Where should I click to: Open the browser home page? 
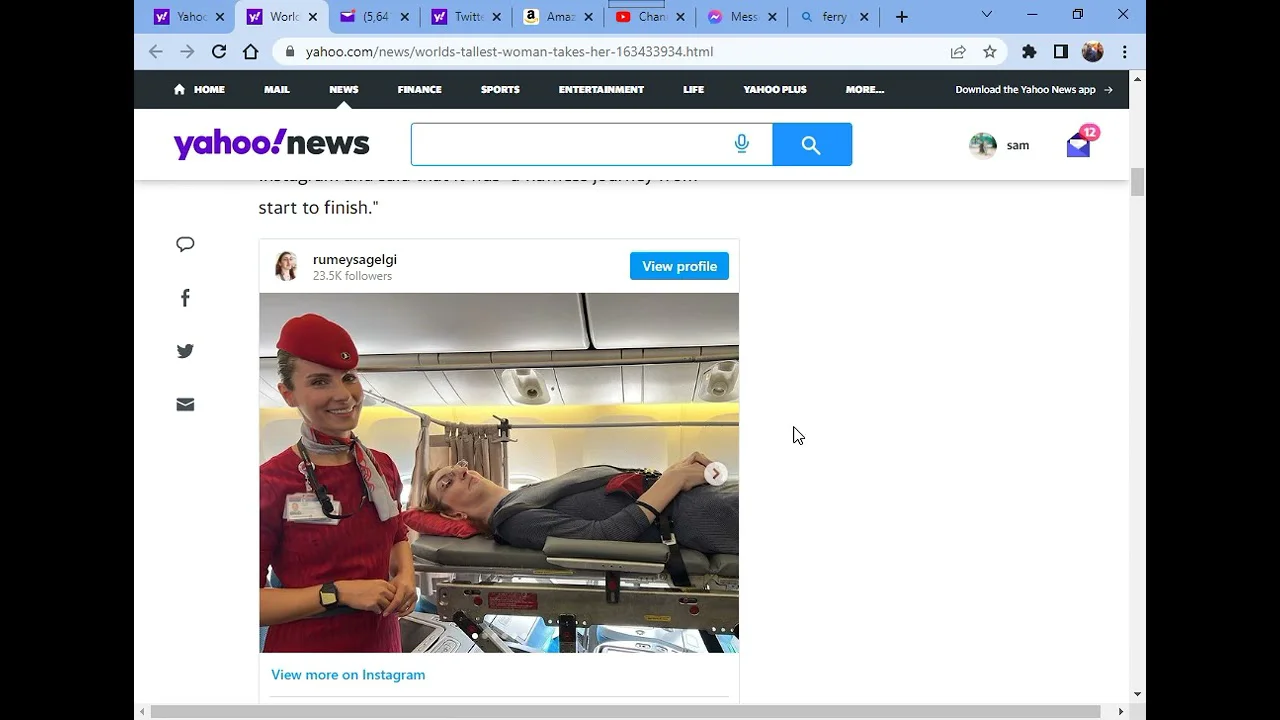pos(251,52)
